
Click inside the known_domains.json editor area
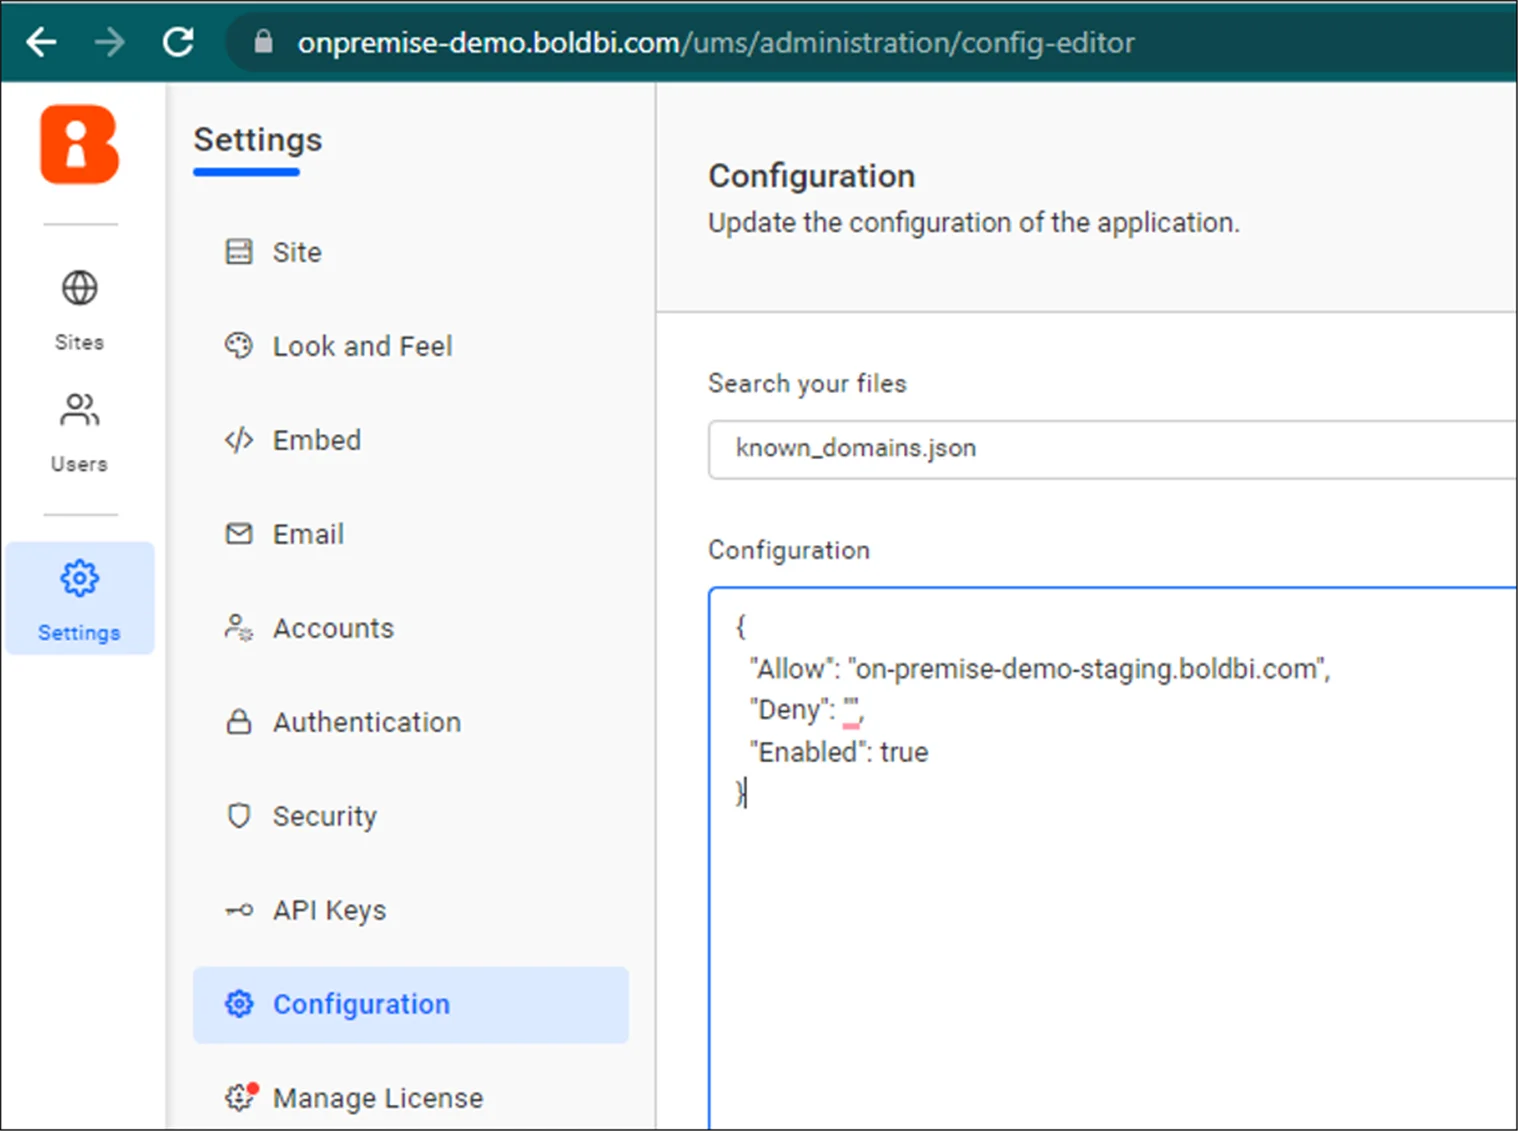pos(1050,750)
